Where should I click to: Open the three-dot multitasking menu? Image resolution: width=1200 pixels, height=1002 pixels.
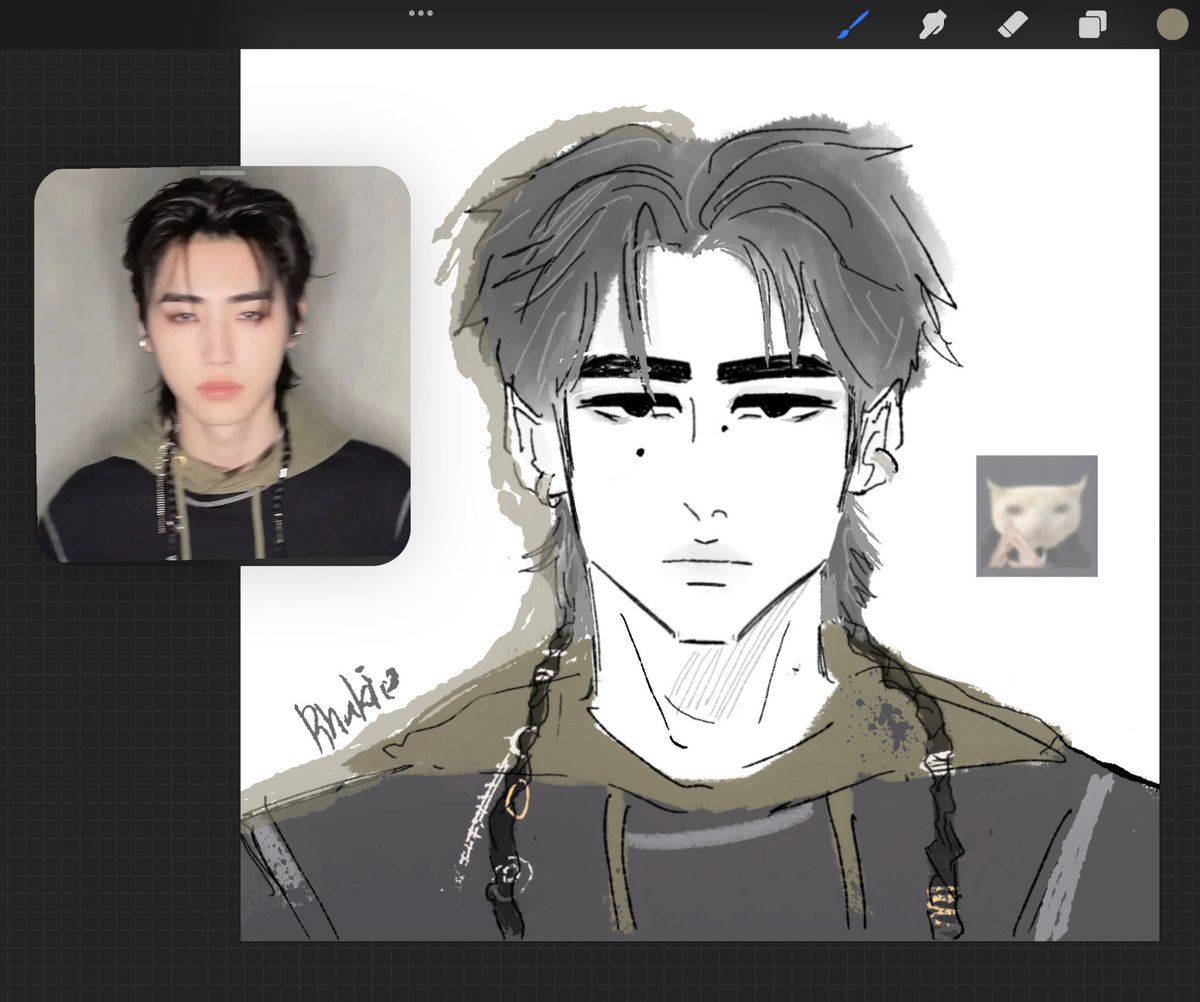[421, 13]
